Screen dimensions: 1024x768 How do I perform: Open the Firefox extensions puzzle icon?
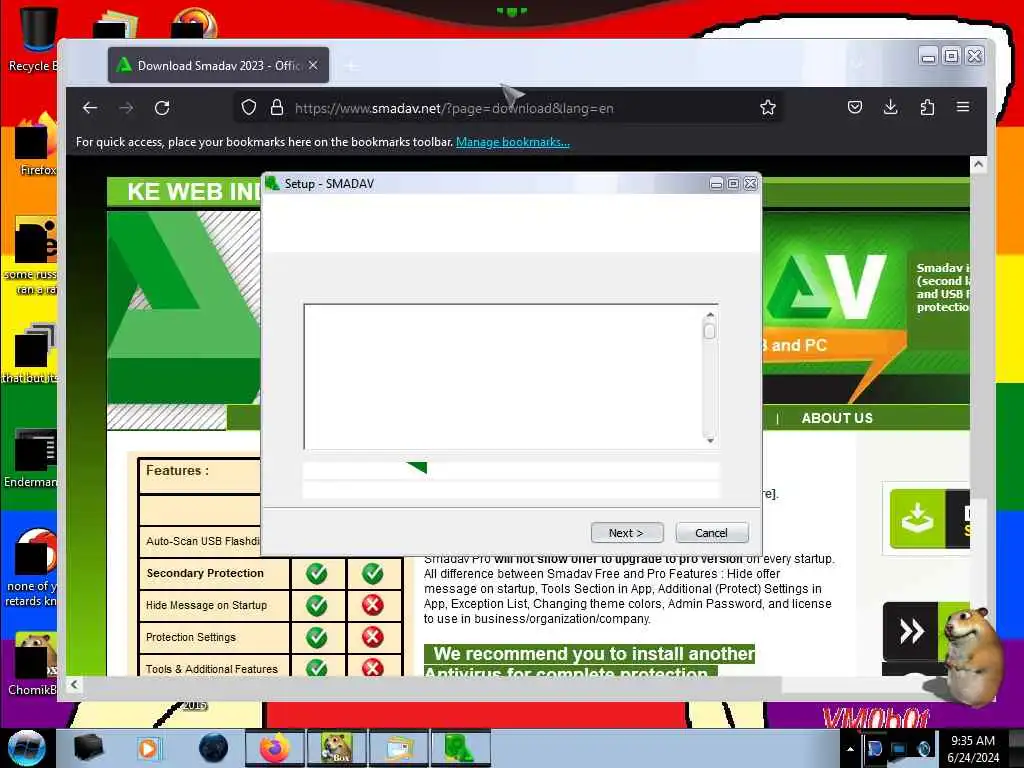pos(927,107)
